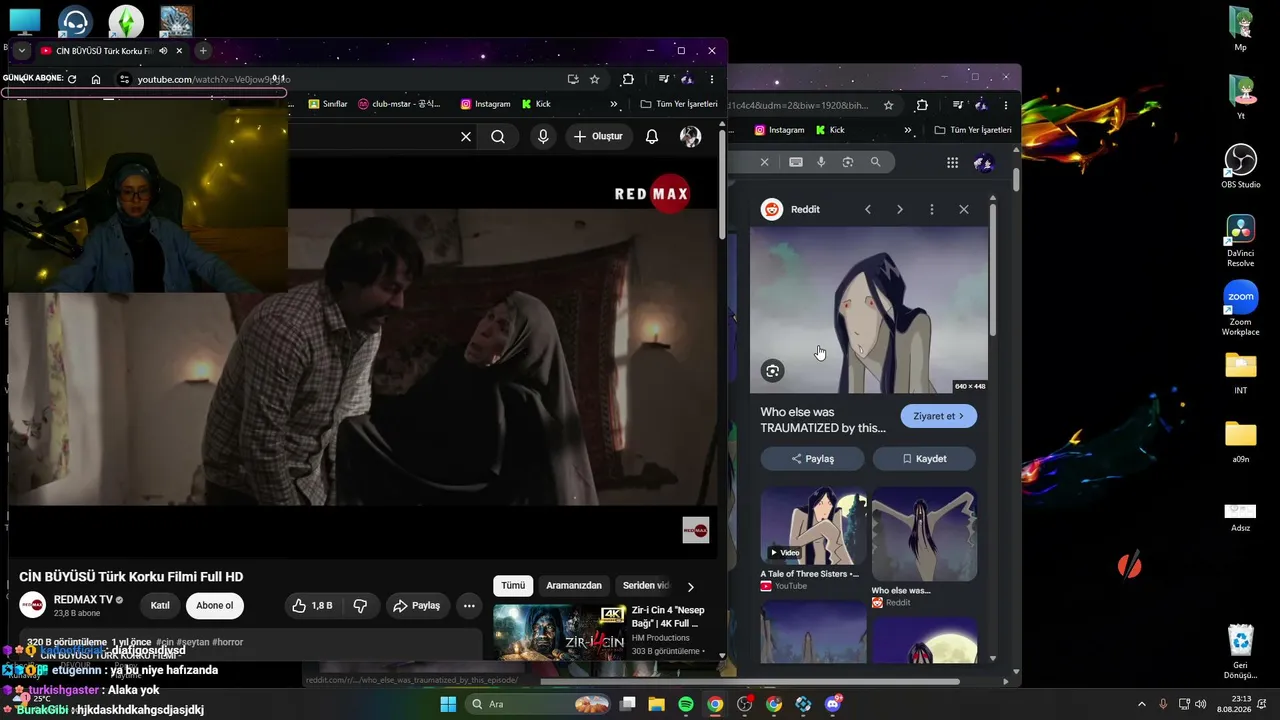Open the Windows Start menu
The image size is (1280, 720).
click(x=448, y=704)
